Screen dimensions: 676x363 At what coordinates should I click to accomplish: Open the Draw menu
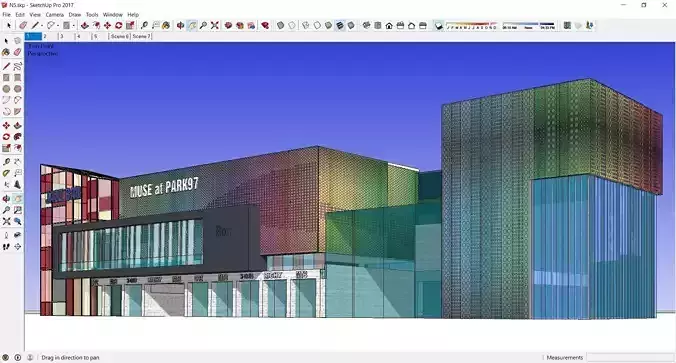[x=75, y=15]
